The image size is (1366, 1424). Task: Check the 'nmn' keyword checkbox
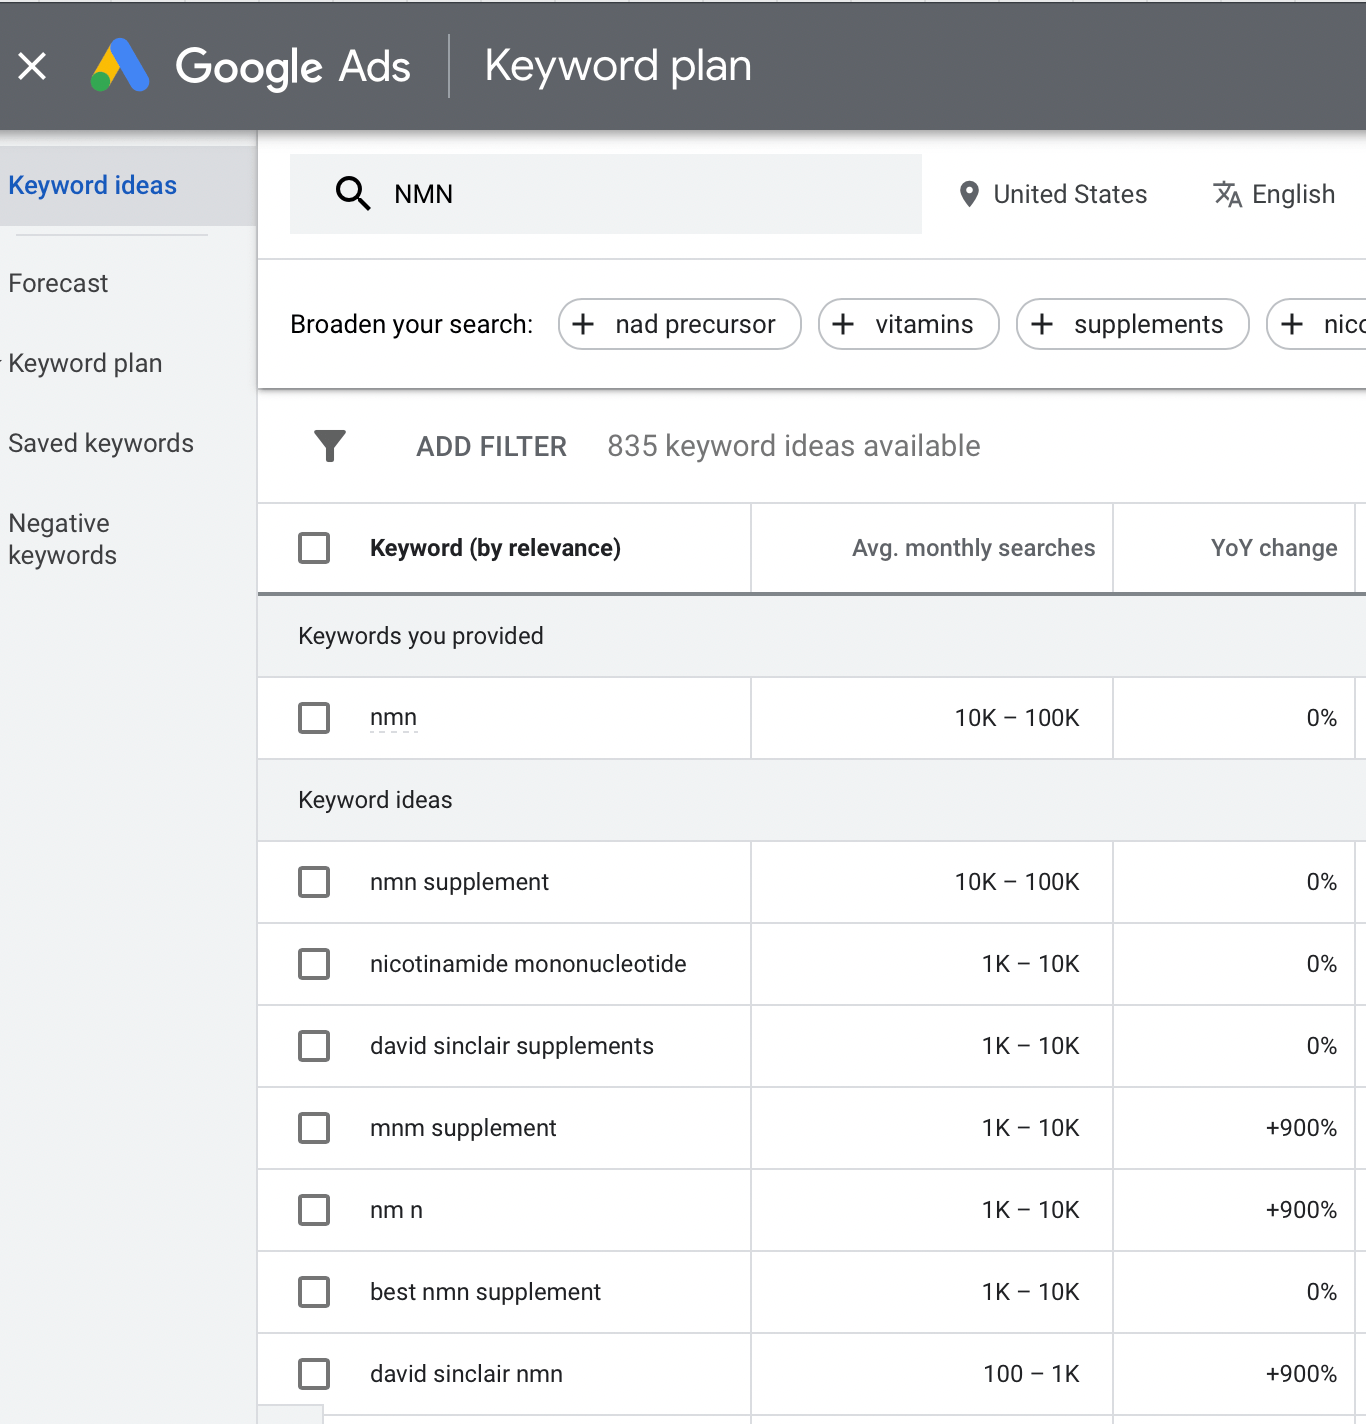(314, 718)
